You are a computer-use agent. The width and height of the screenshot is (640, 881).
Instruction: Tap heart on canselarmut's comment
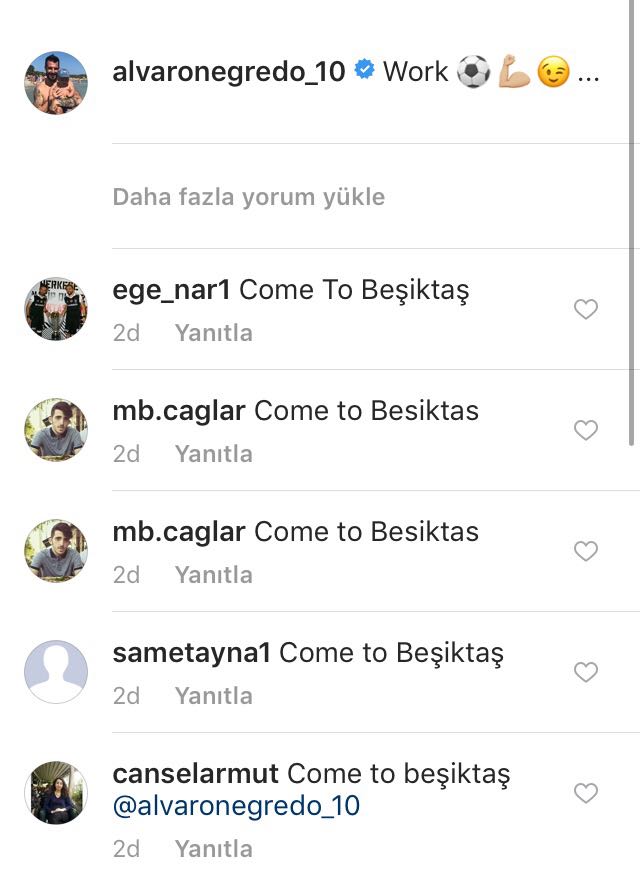coord(585,793)
